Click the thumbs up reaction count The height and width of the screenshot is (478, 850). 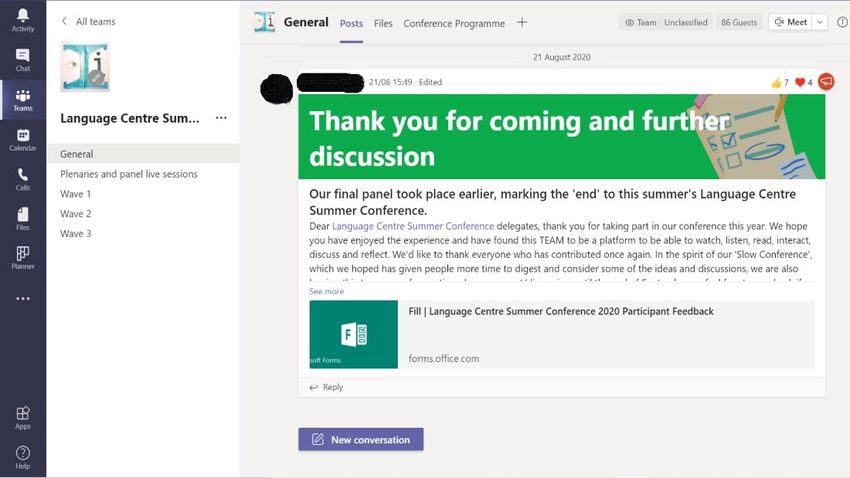pyautogui.click(x=780, y=82)
